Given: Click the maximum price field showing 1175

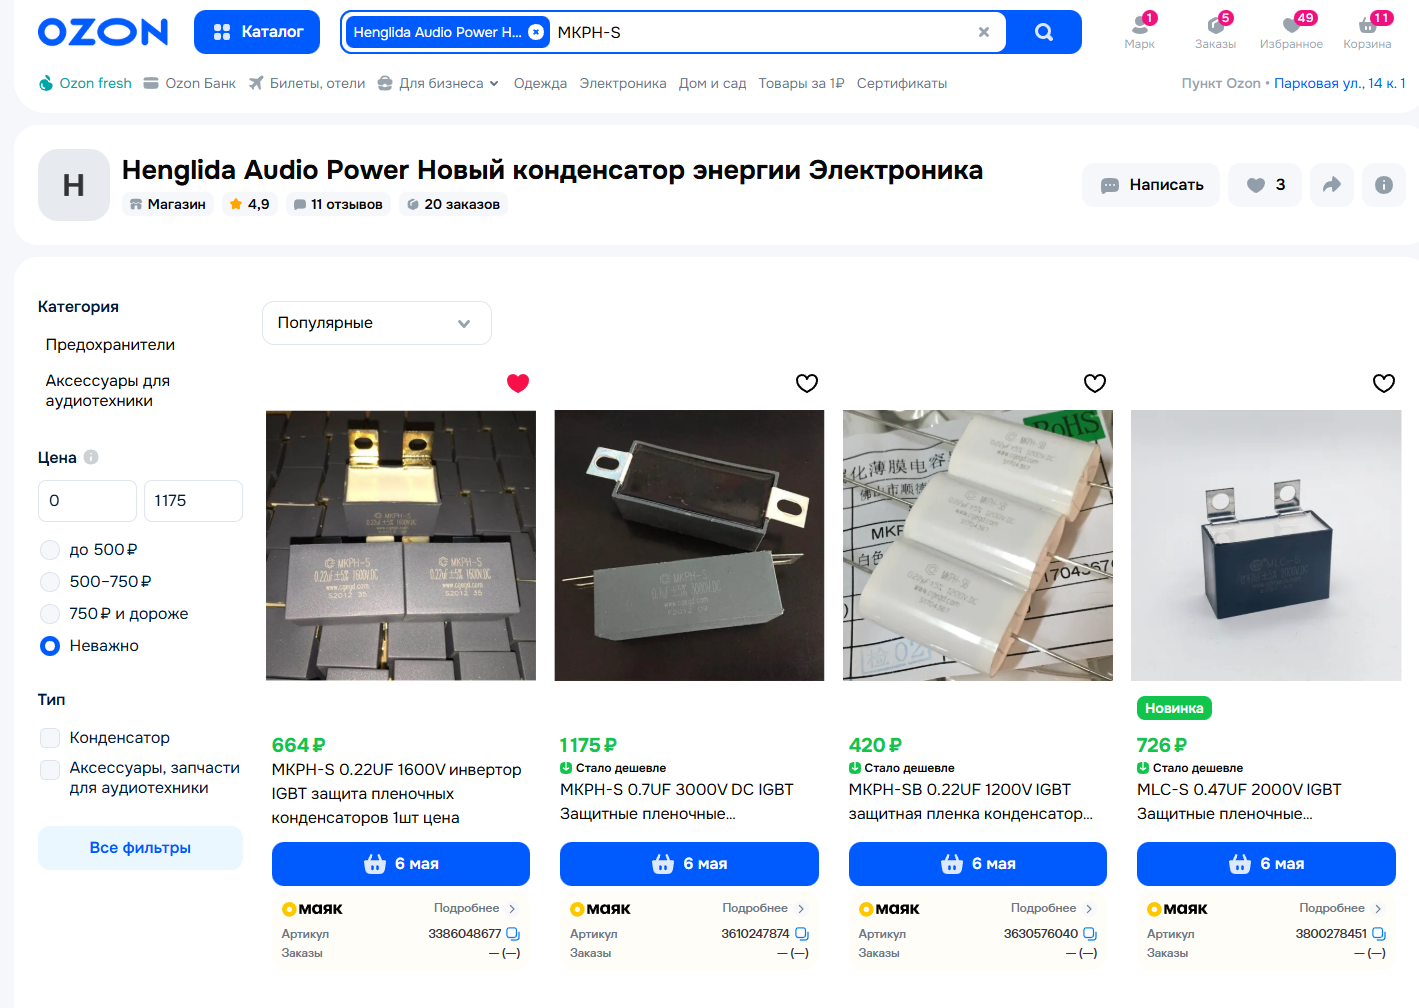Looking at the screenshot, I should tap(193, 501).
